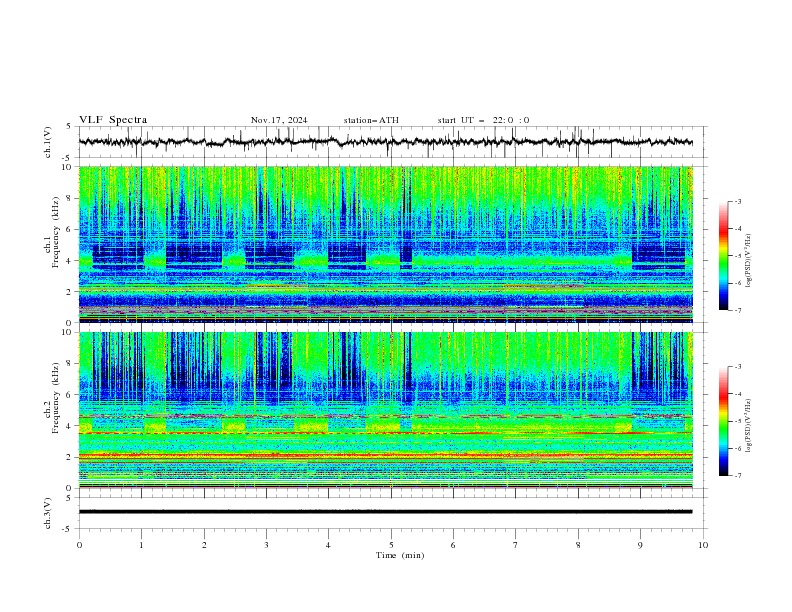Click the ch.2 'Frequency (kHz)' axis label
The image size is (792, 612).
pos(56,398)
